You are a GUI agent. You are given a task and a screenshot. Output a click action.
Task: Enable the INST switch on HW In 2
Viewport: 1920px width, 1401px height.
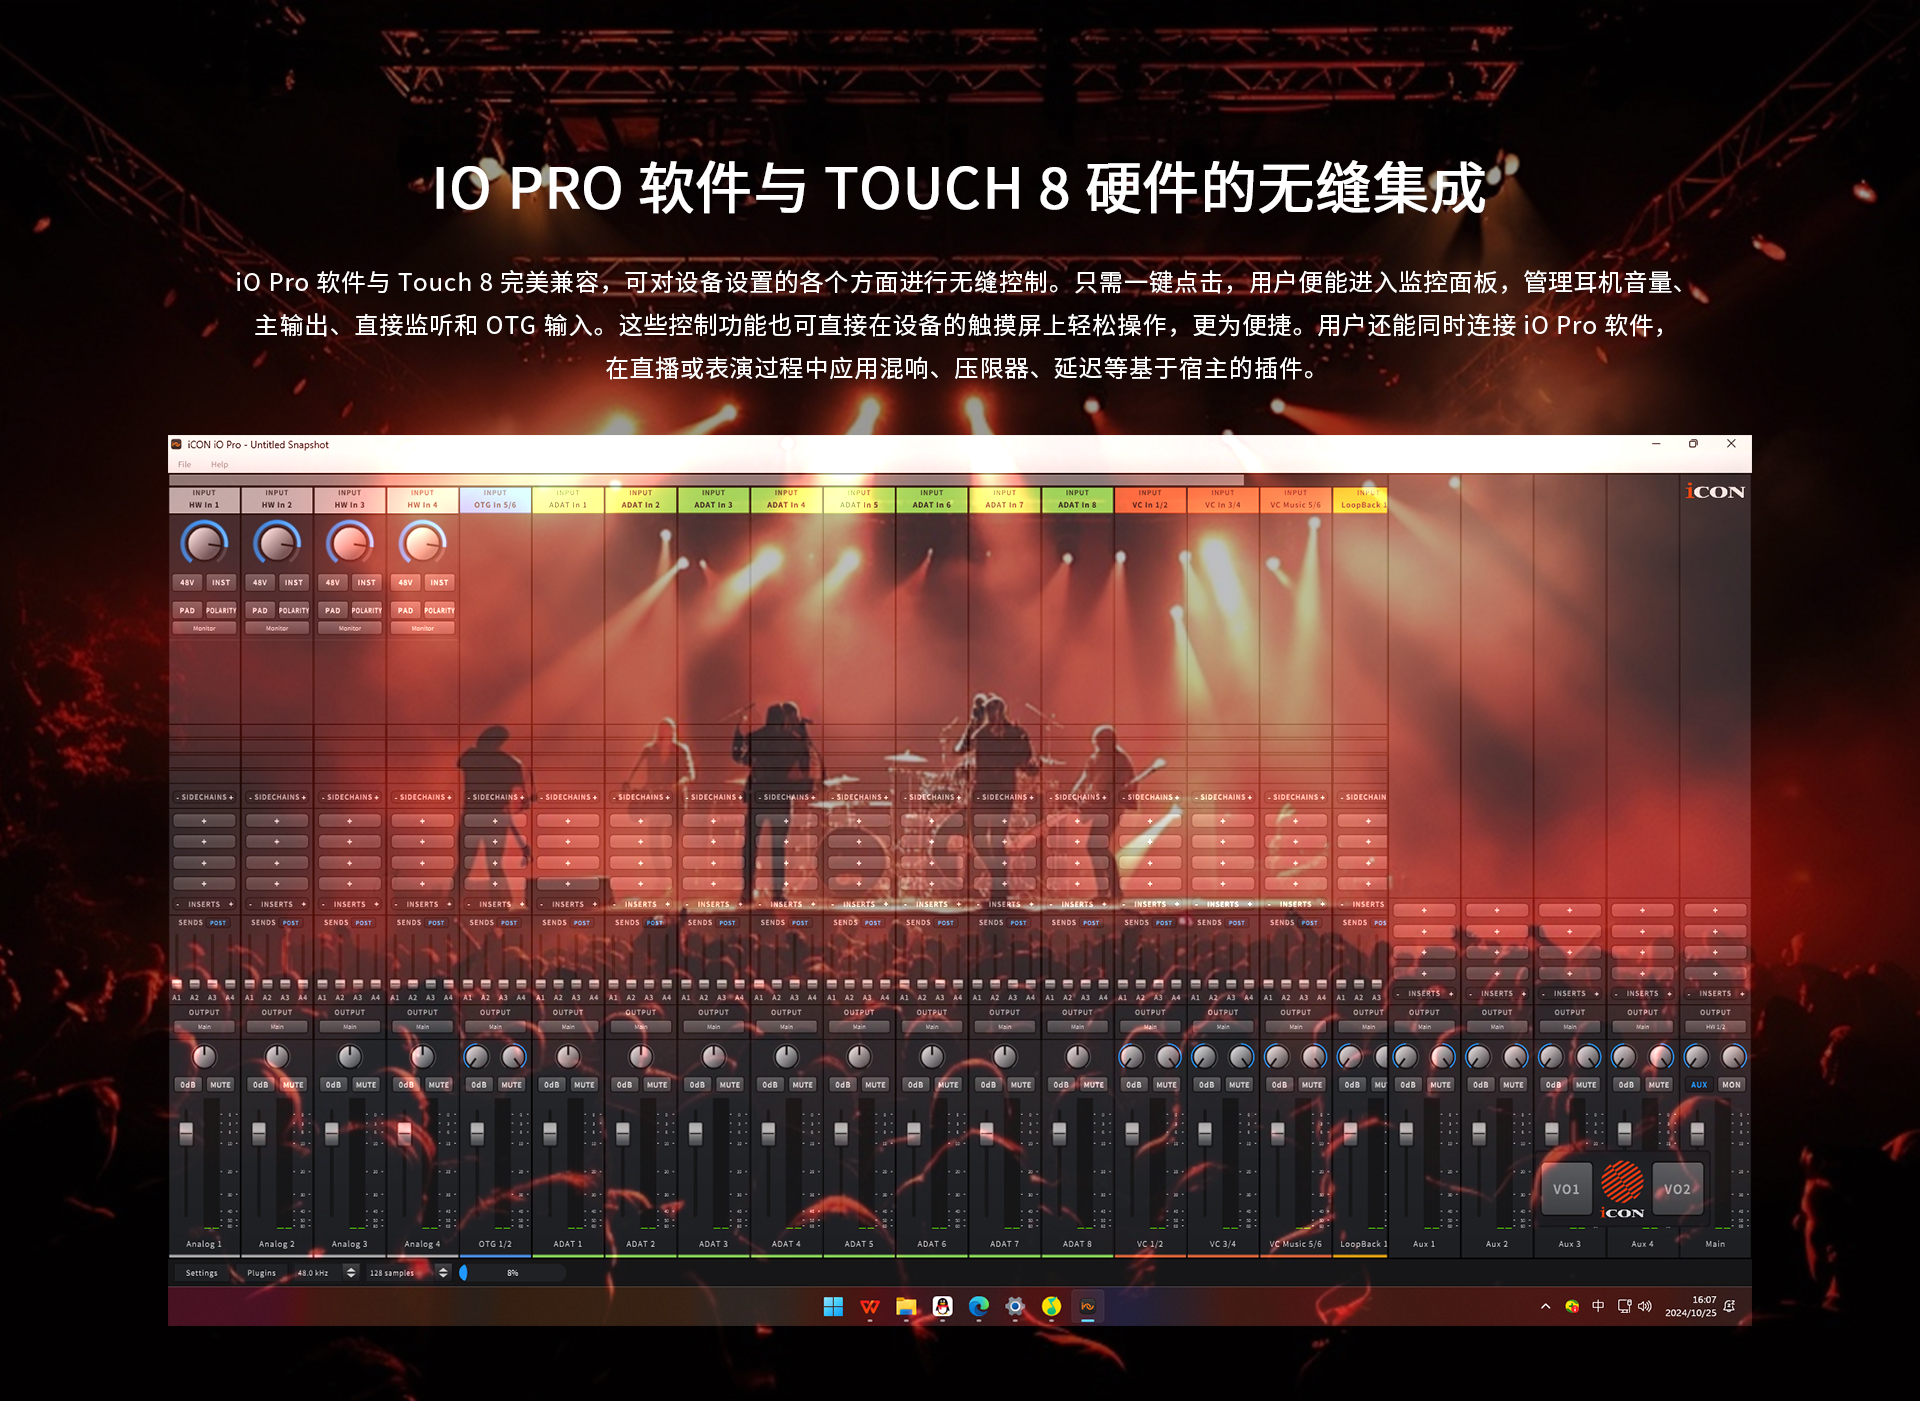(293, 582)
